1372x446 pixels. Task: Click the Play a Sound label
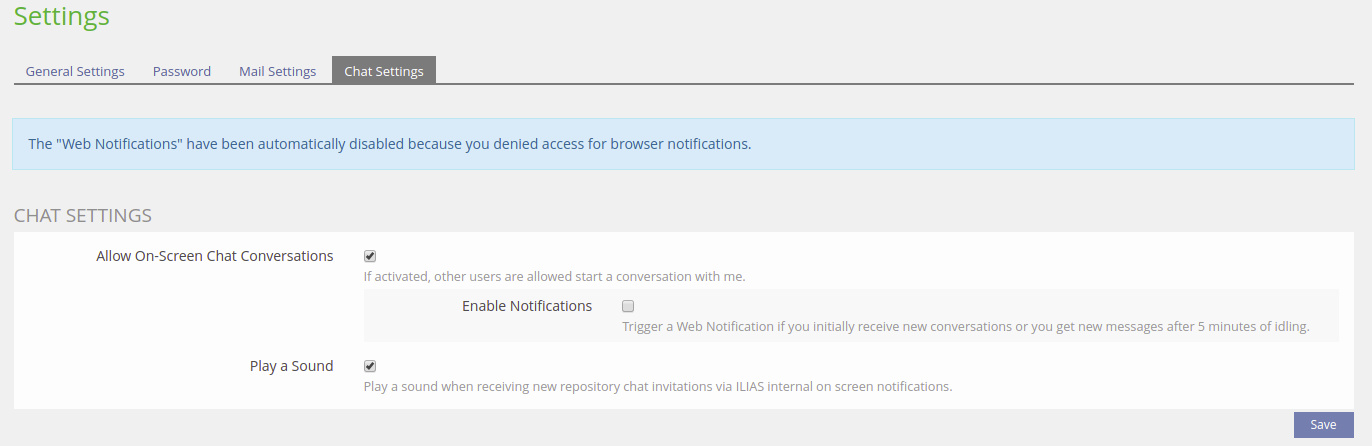[x=291, y=366]
